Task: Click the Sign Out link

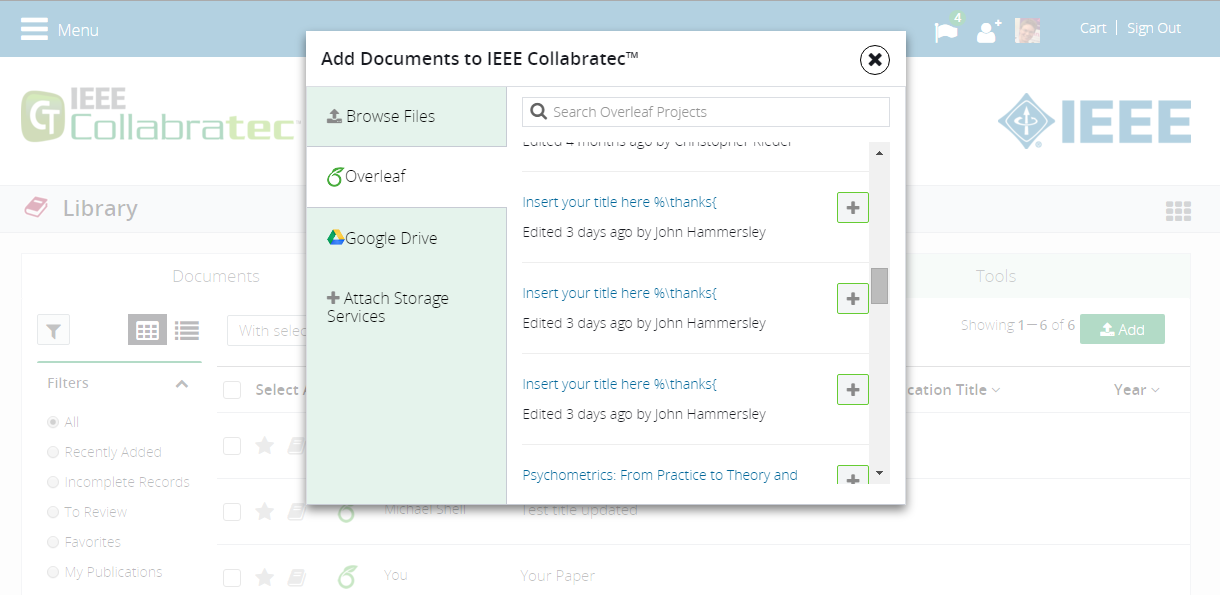Action: click(1153, 28)
